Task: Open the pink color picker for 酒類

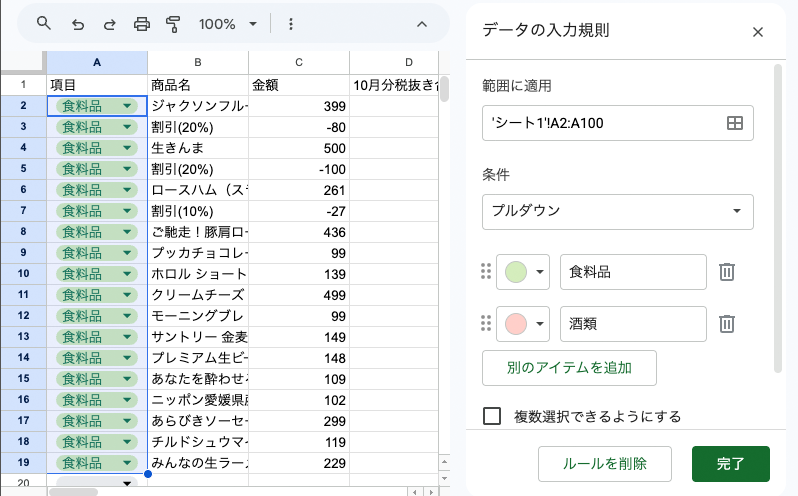Action: point(523,324)
